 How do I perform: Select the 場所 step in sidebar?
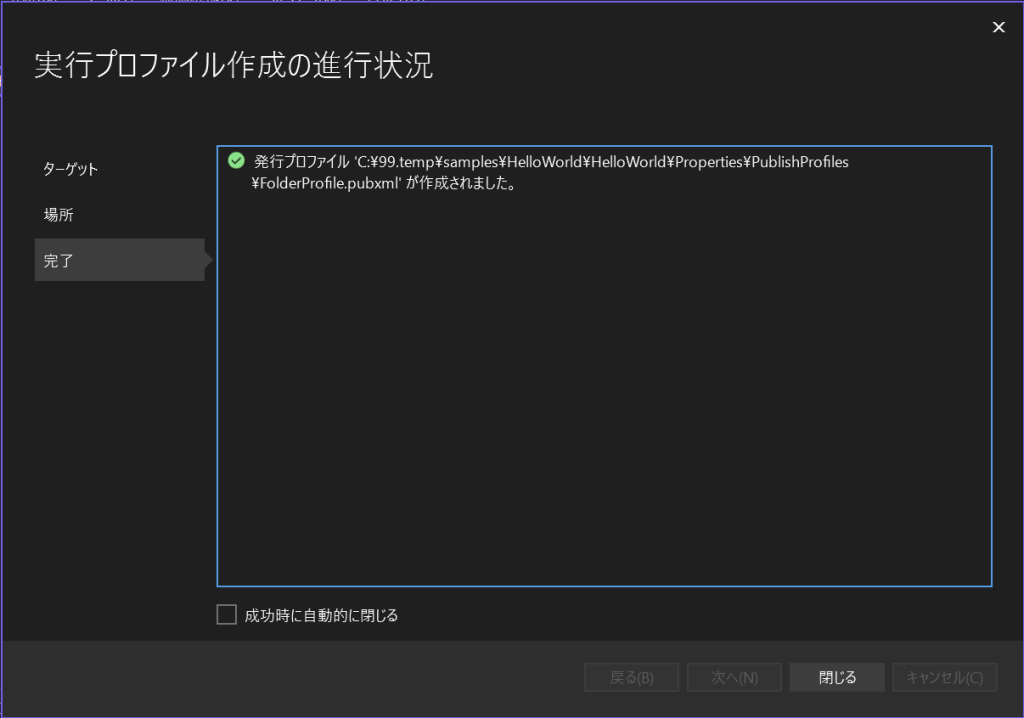click(58, 215)
